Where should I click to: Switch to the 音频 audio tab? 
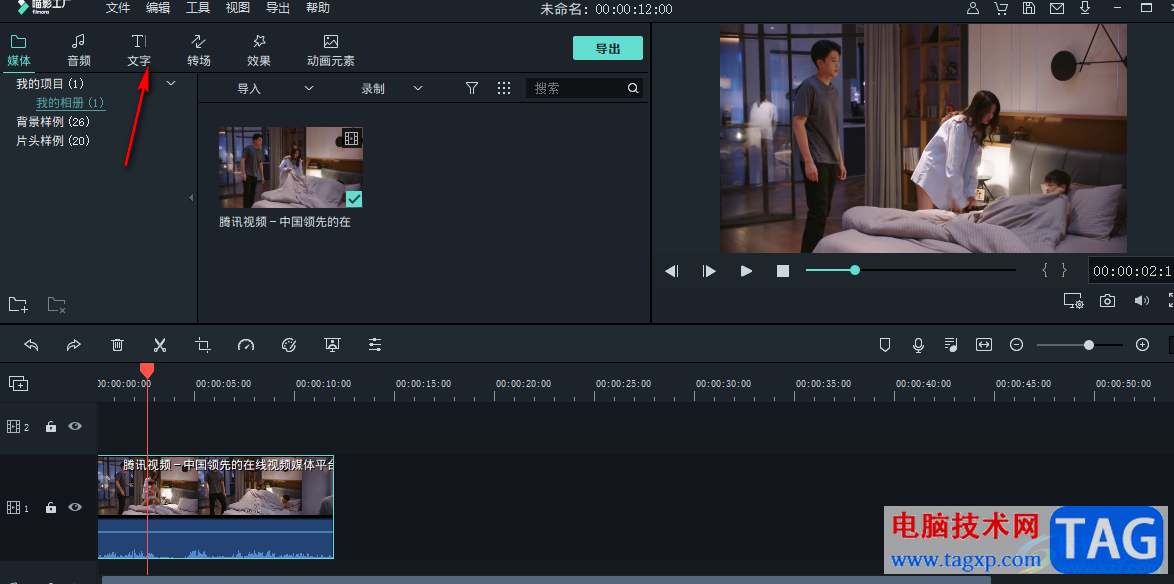coord(79,51)
